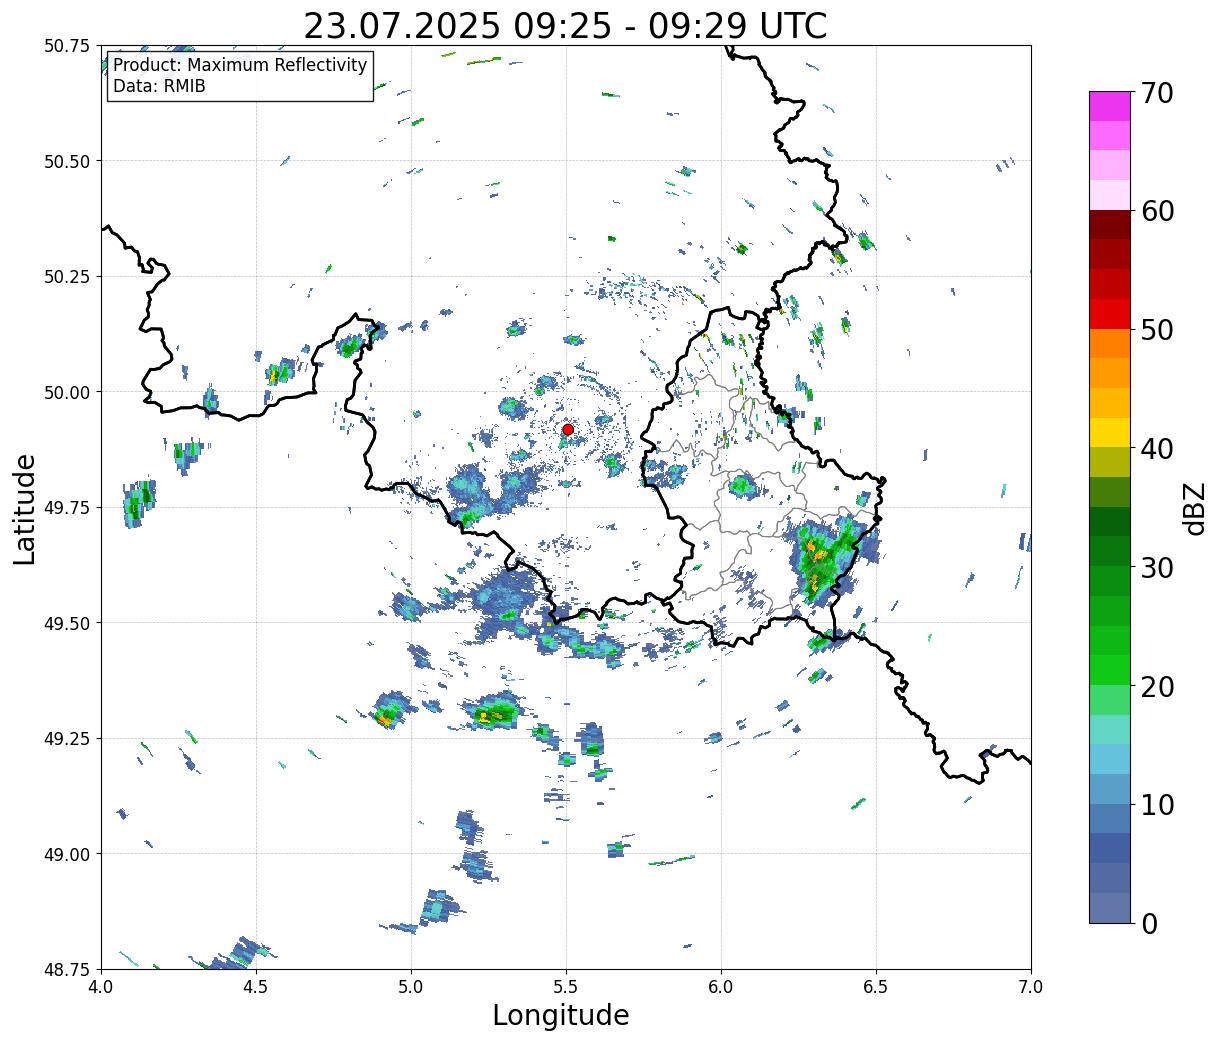Click the red radar location marker
Viewport: 1219px width, 1040px height.
point(567,429)
